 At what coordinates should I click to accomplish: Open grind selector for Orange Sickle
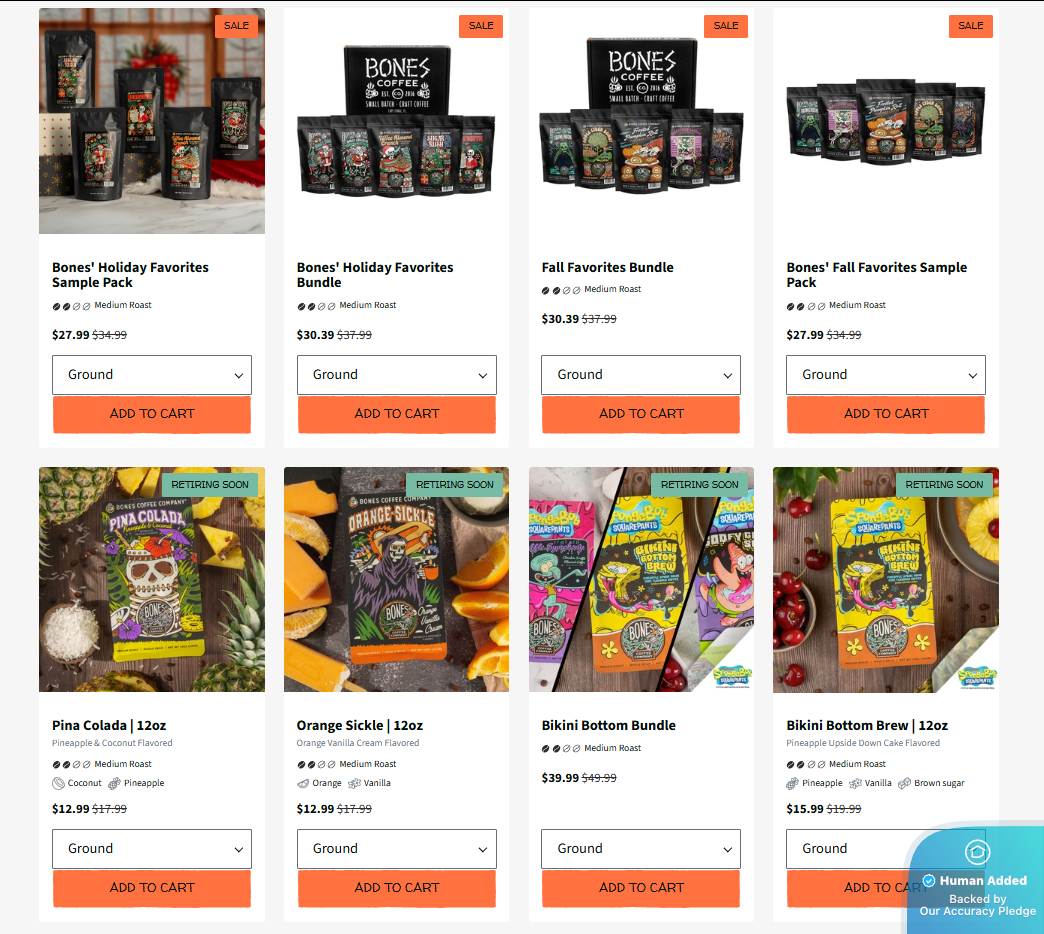397,849
